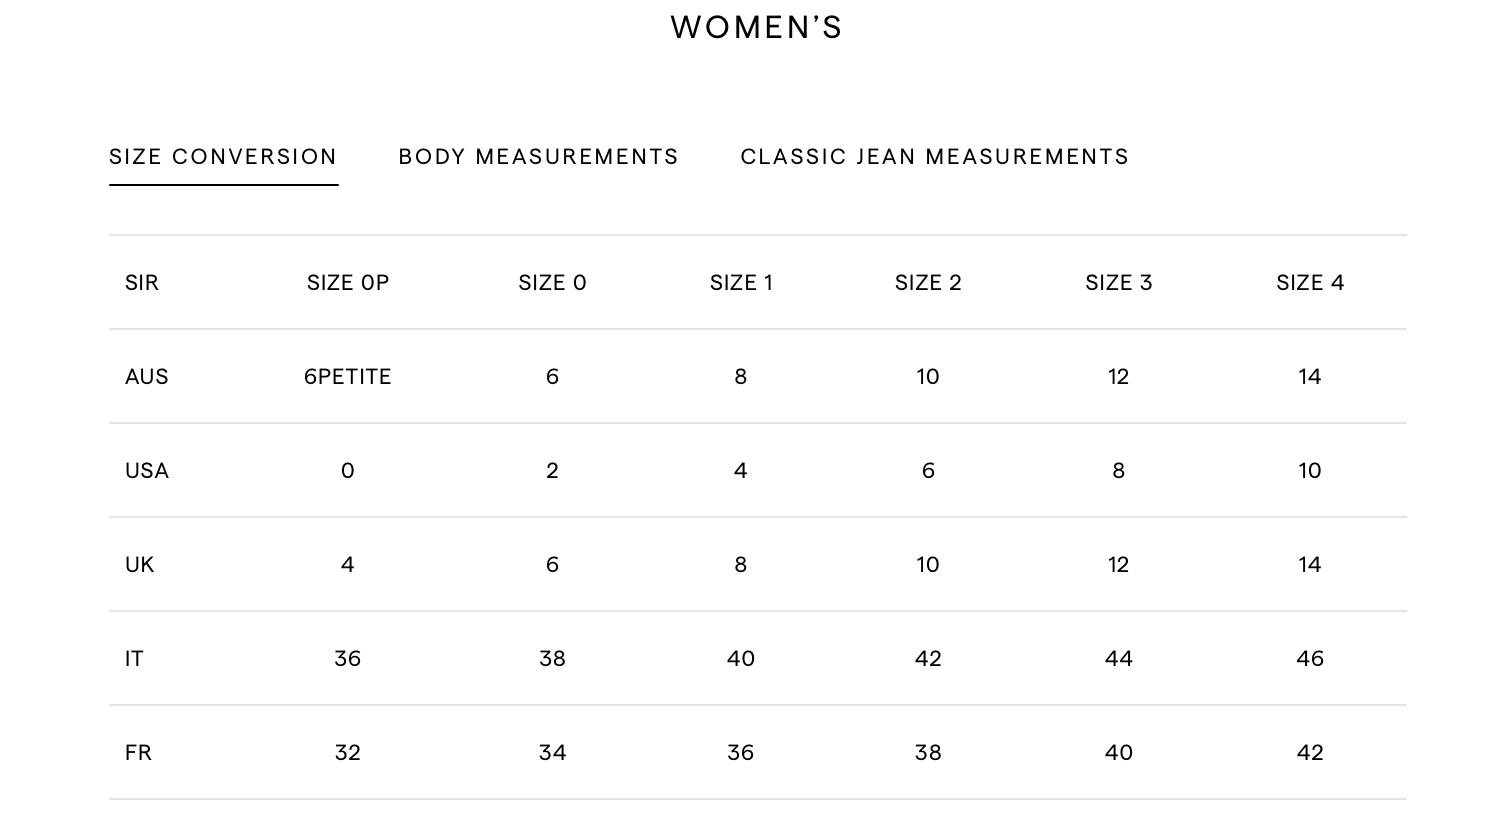Viewport: 1510px width, 814px height.
Task: Click the IT row label
Action: point(134,659)
